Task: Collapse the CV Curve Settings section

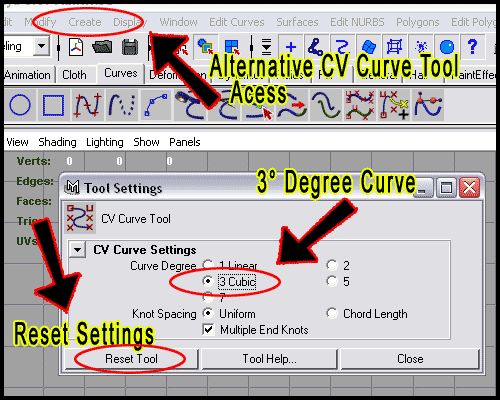Action: tap(78, 250)
